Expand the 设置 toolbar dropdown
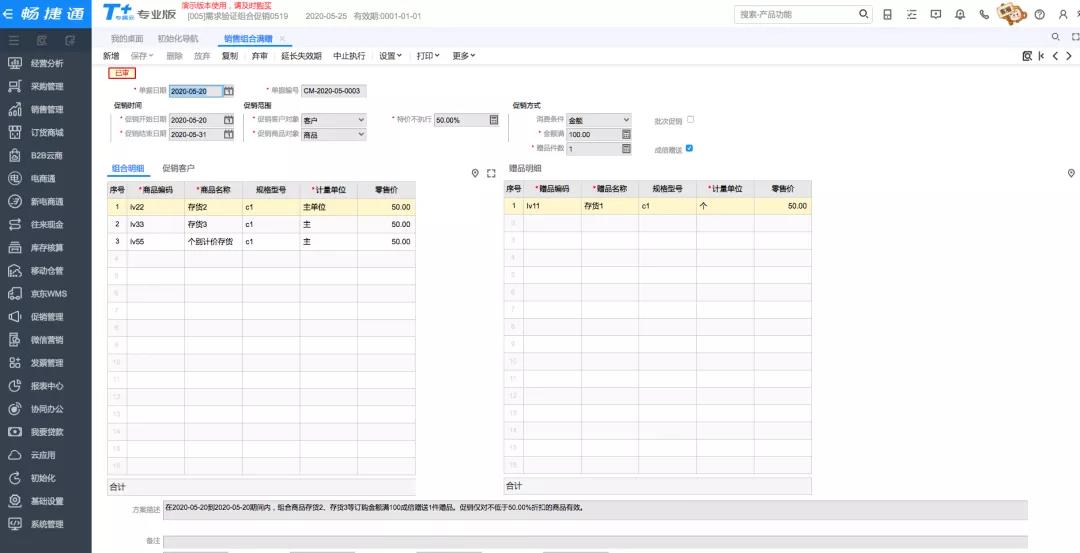 click(390, 56)
